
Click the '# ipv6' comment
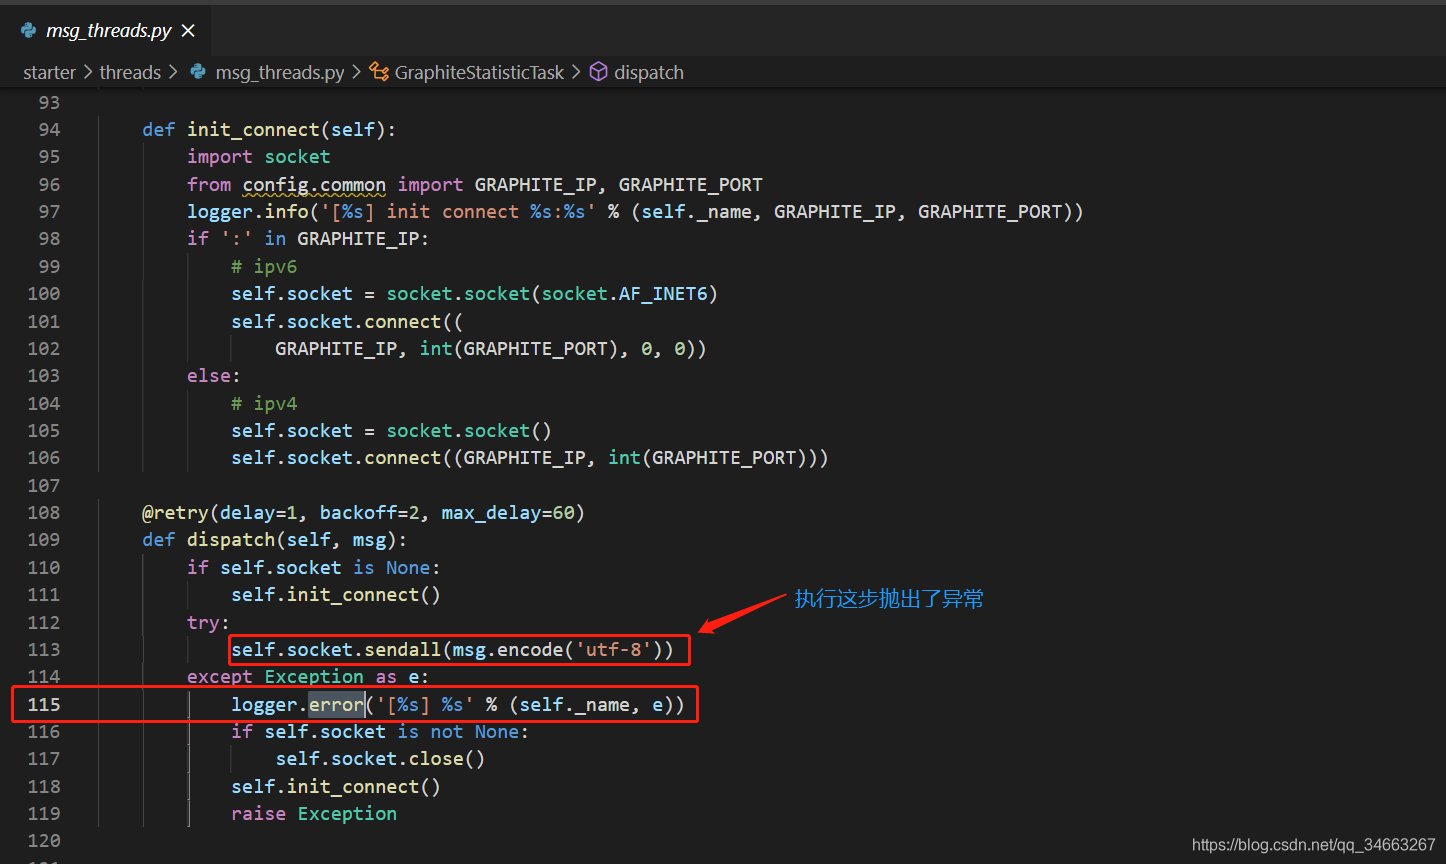coord(264,267)
